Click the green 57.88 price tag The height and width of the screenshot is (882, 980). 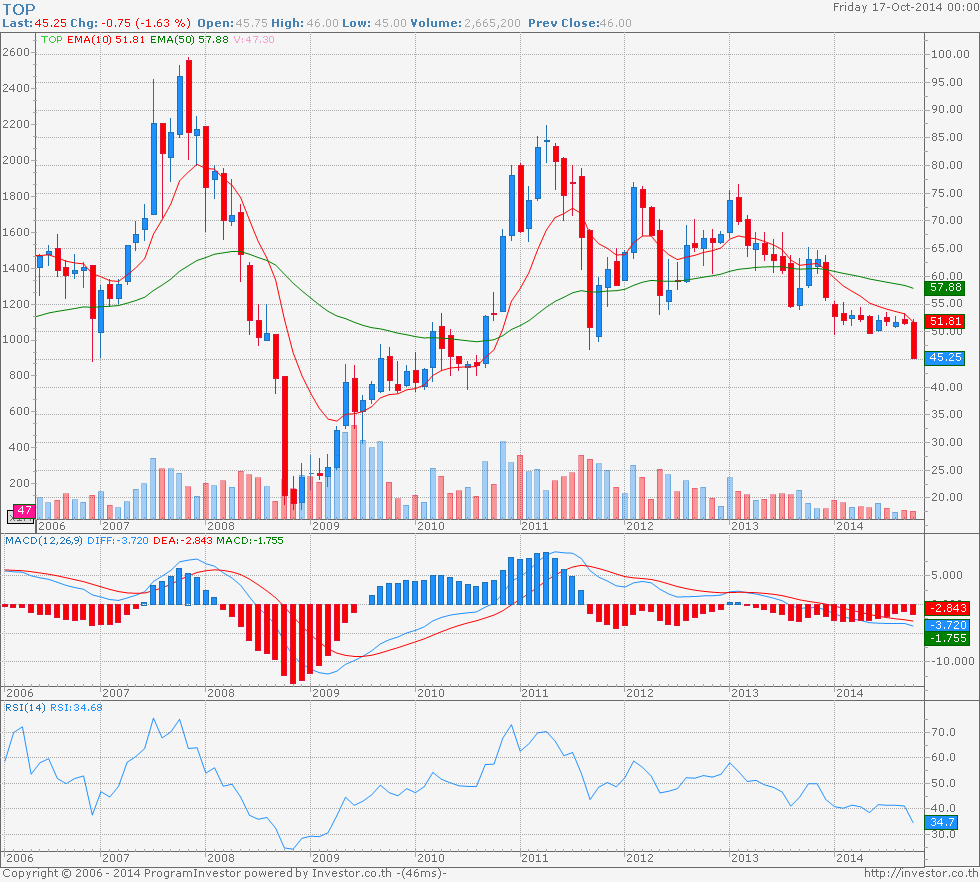[x=946, y=288]
